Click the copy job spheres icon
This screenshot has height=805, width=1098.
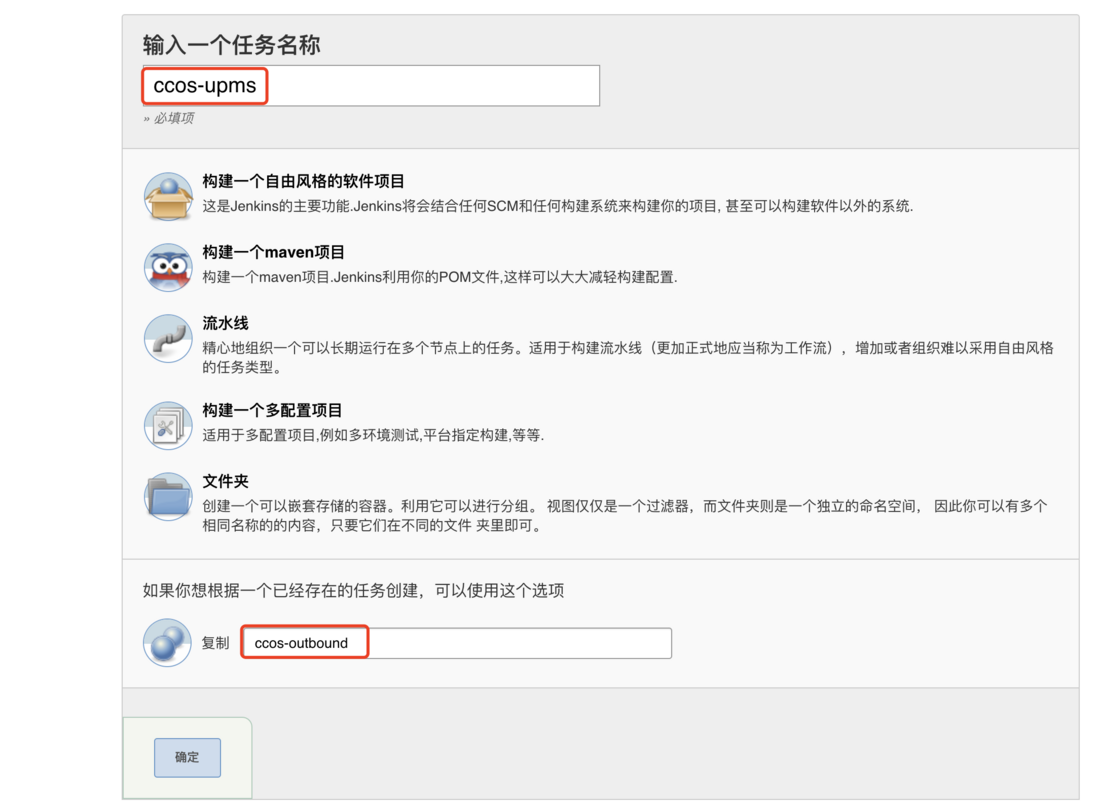pyautogui.click(x=167, y=642)
